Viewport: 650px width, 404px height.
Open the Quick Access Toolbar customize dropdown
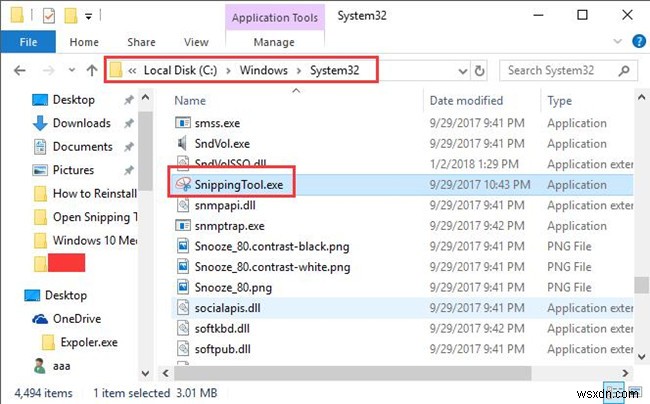click(x=88, y=17)
